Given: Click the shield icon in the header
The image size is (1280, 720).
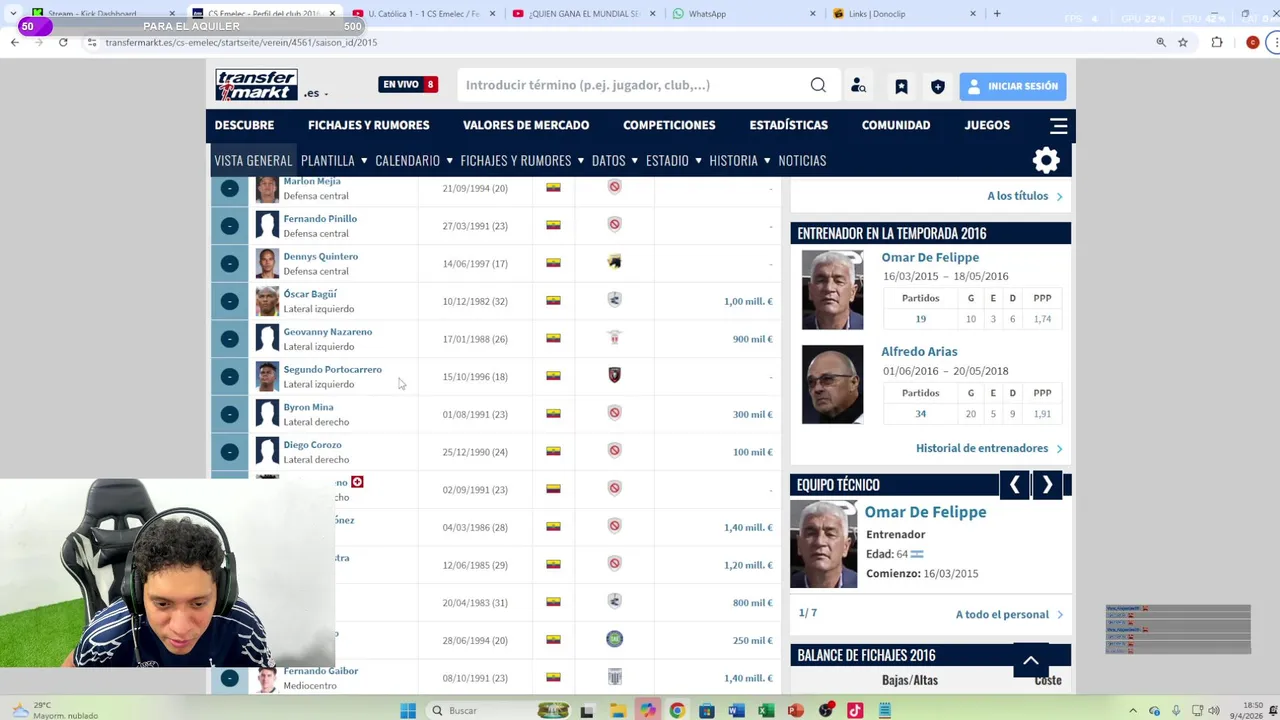Looking at the screenshot, I should (937, 87).
